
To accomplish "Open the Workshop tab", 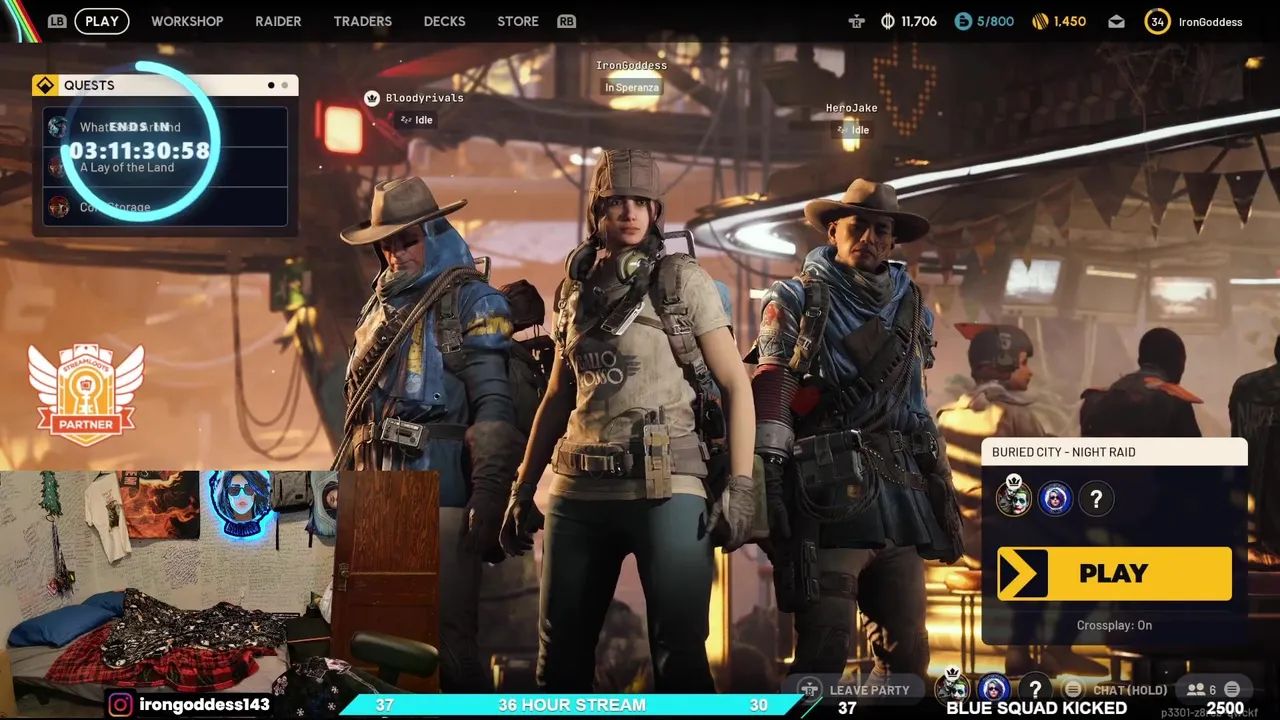I will (x=187, y=21).
